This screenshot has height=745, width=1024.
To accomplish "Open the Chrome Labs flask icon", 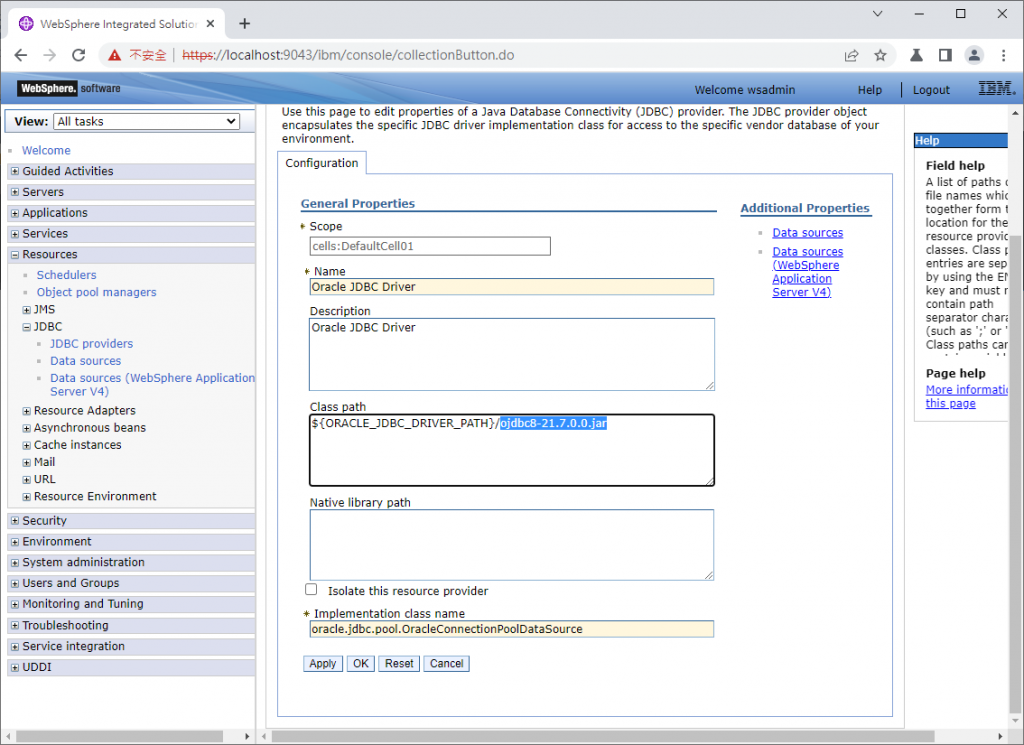I will pos(916,55).
